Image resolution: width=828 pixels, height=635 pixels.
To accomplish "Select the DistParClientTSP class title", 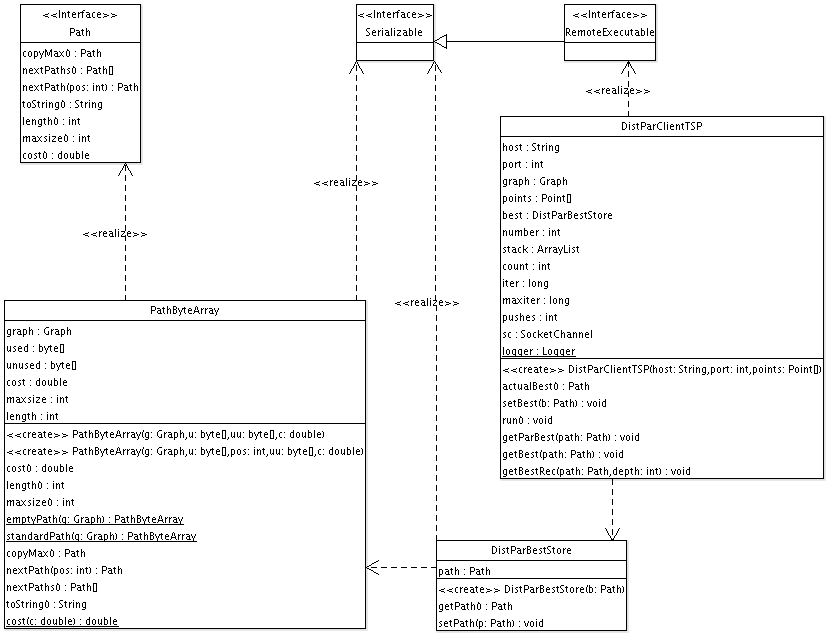I will [662, 127].
